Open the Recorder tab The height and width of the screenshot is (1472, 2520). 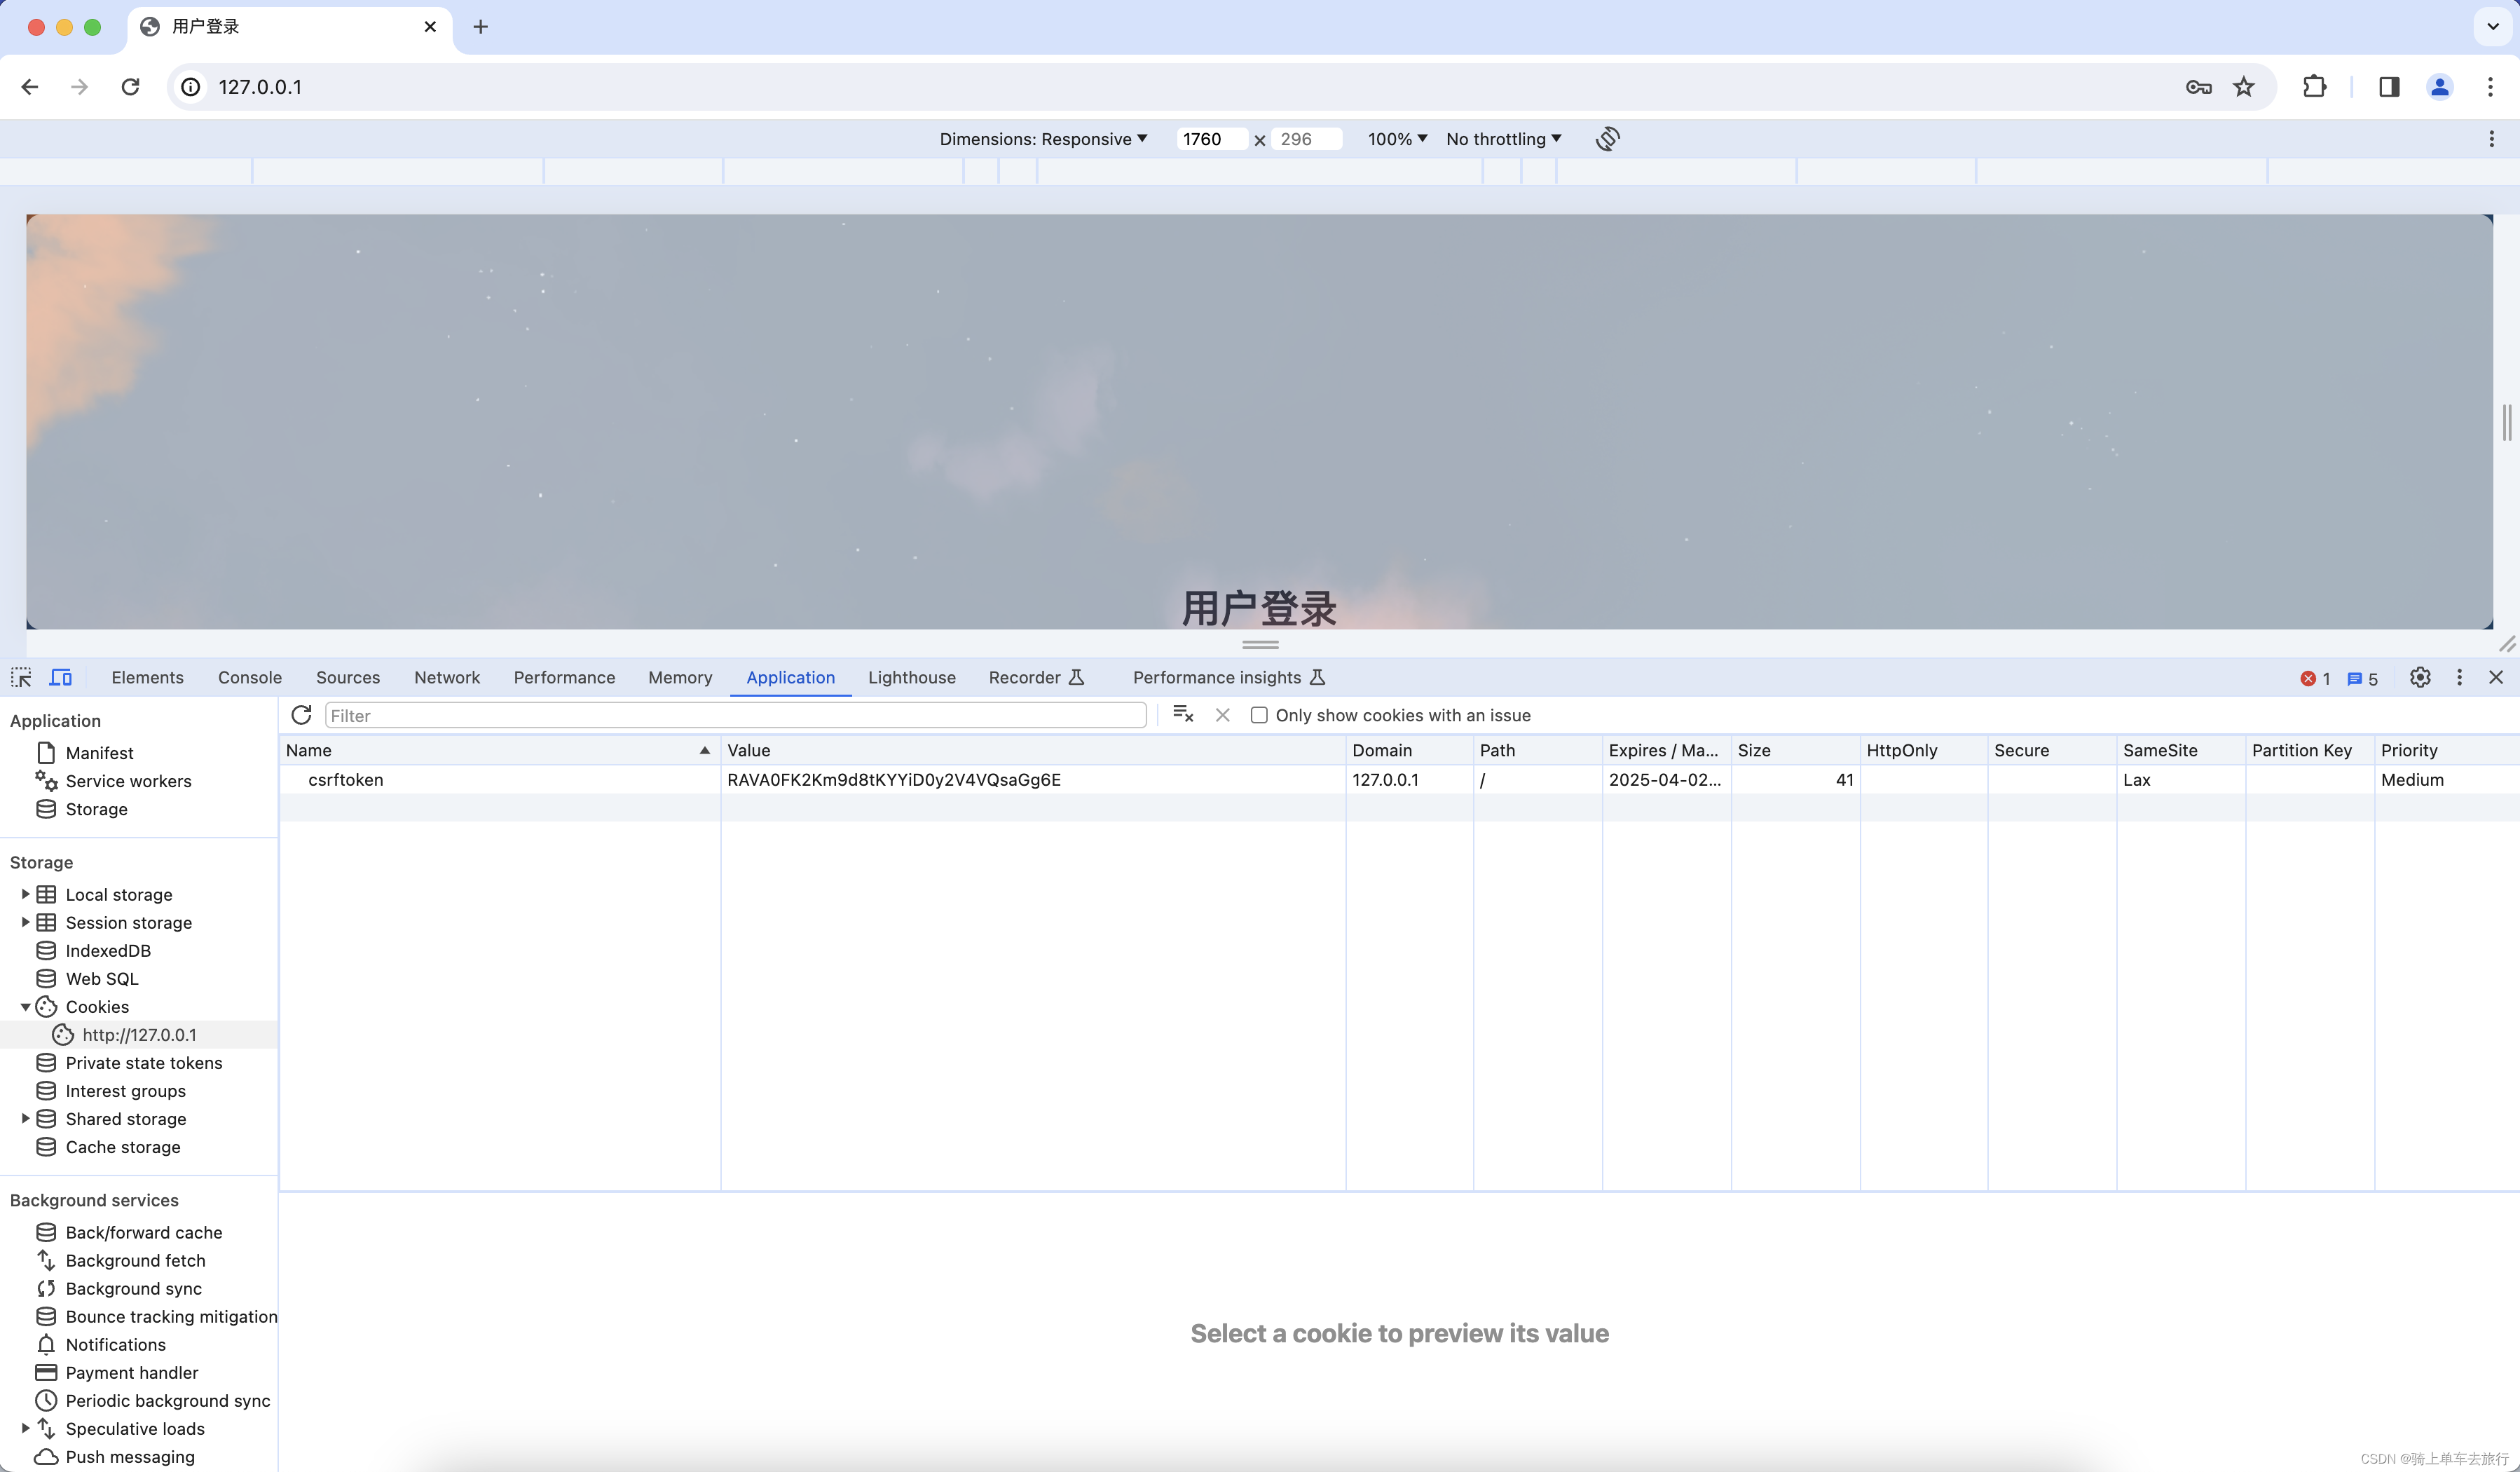pos(1036,677)
